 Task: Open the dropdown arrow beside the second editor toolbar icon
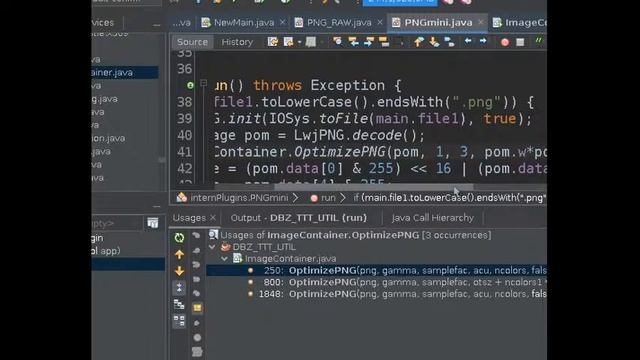[x=299, y=42]
